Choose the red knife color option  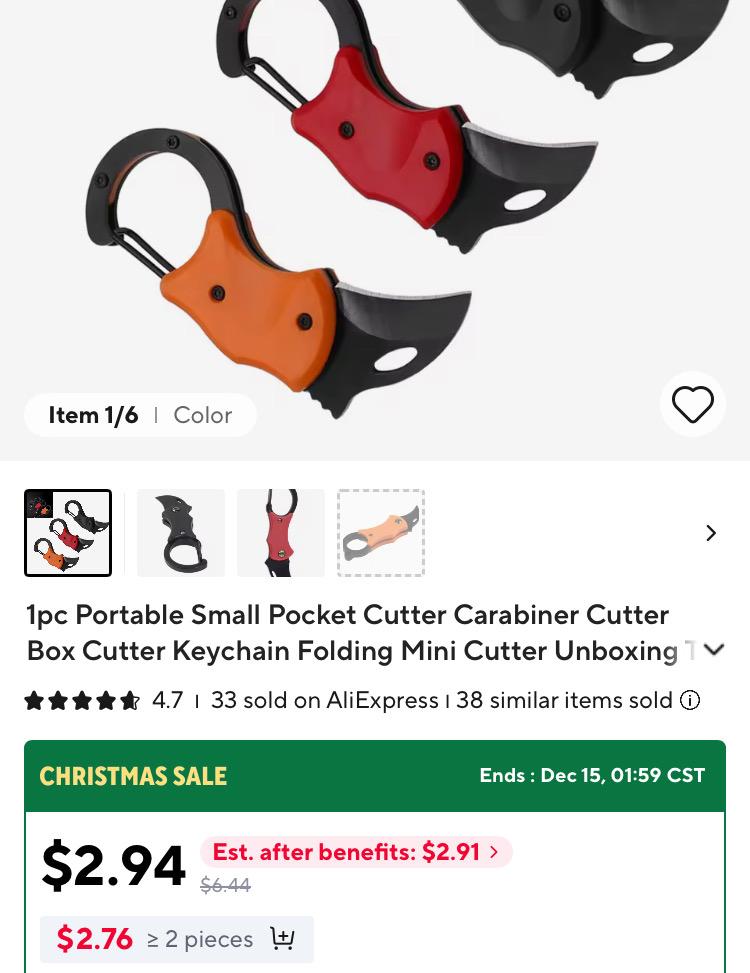[280, 533]
